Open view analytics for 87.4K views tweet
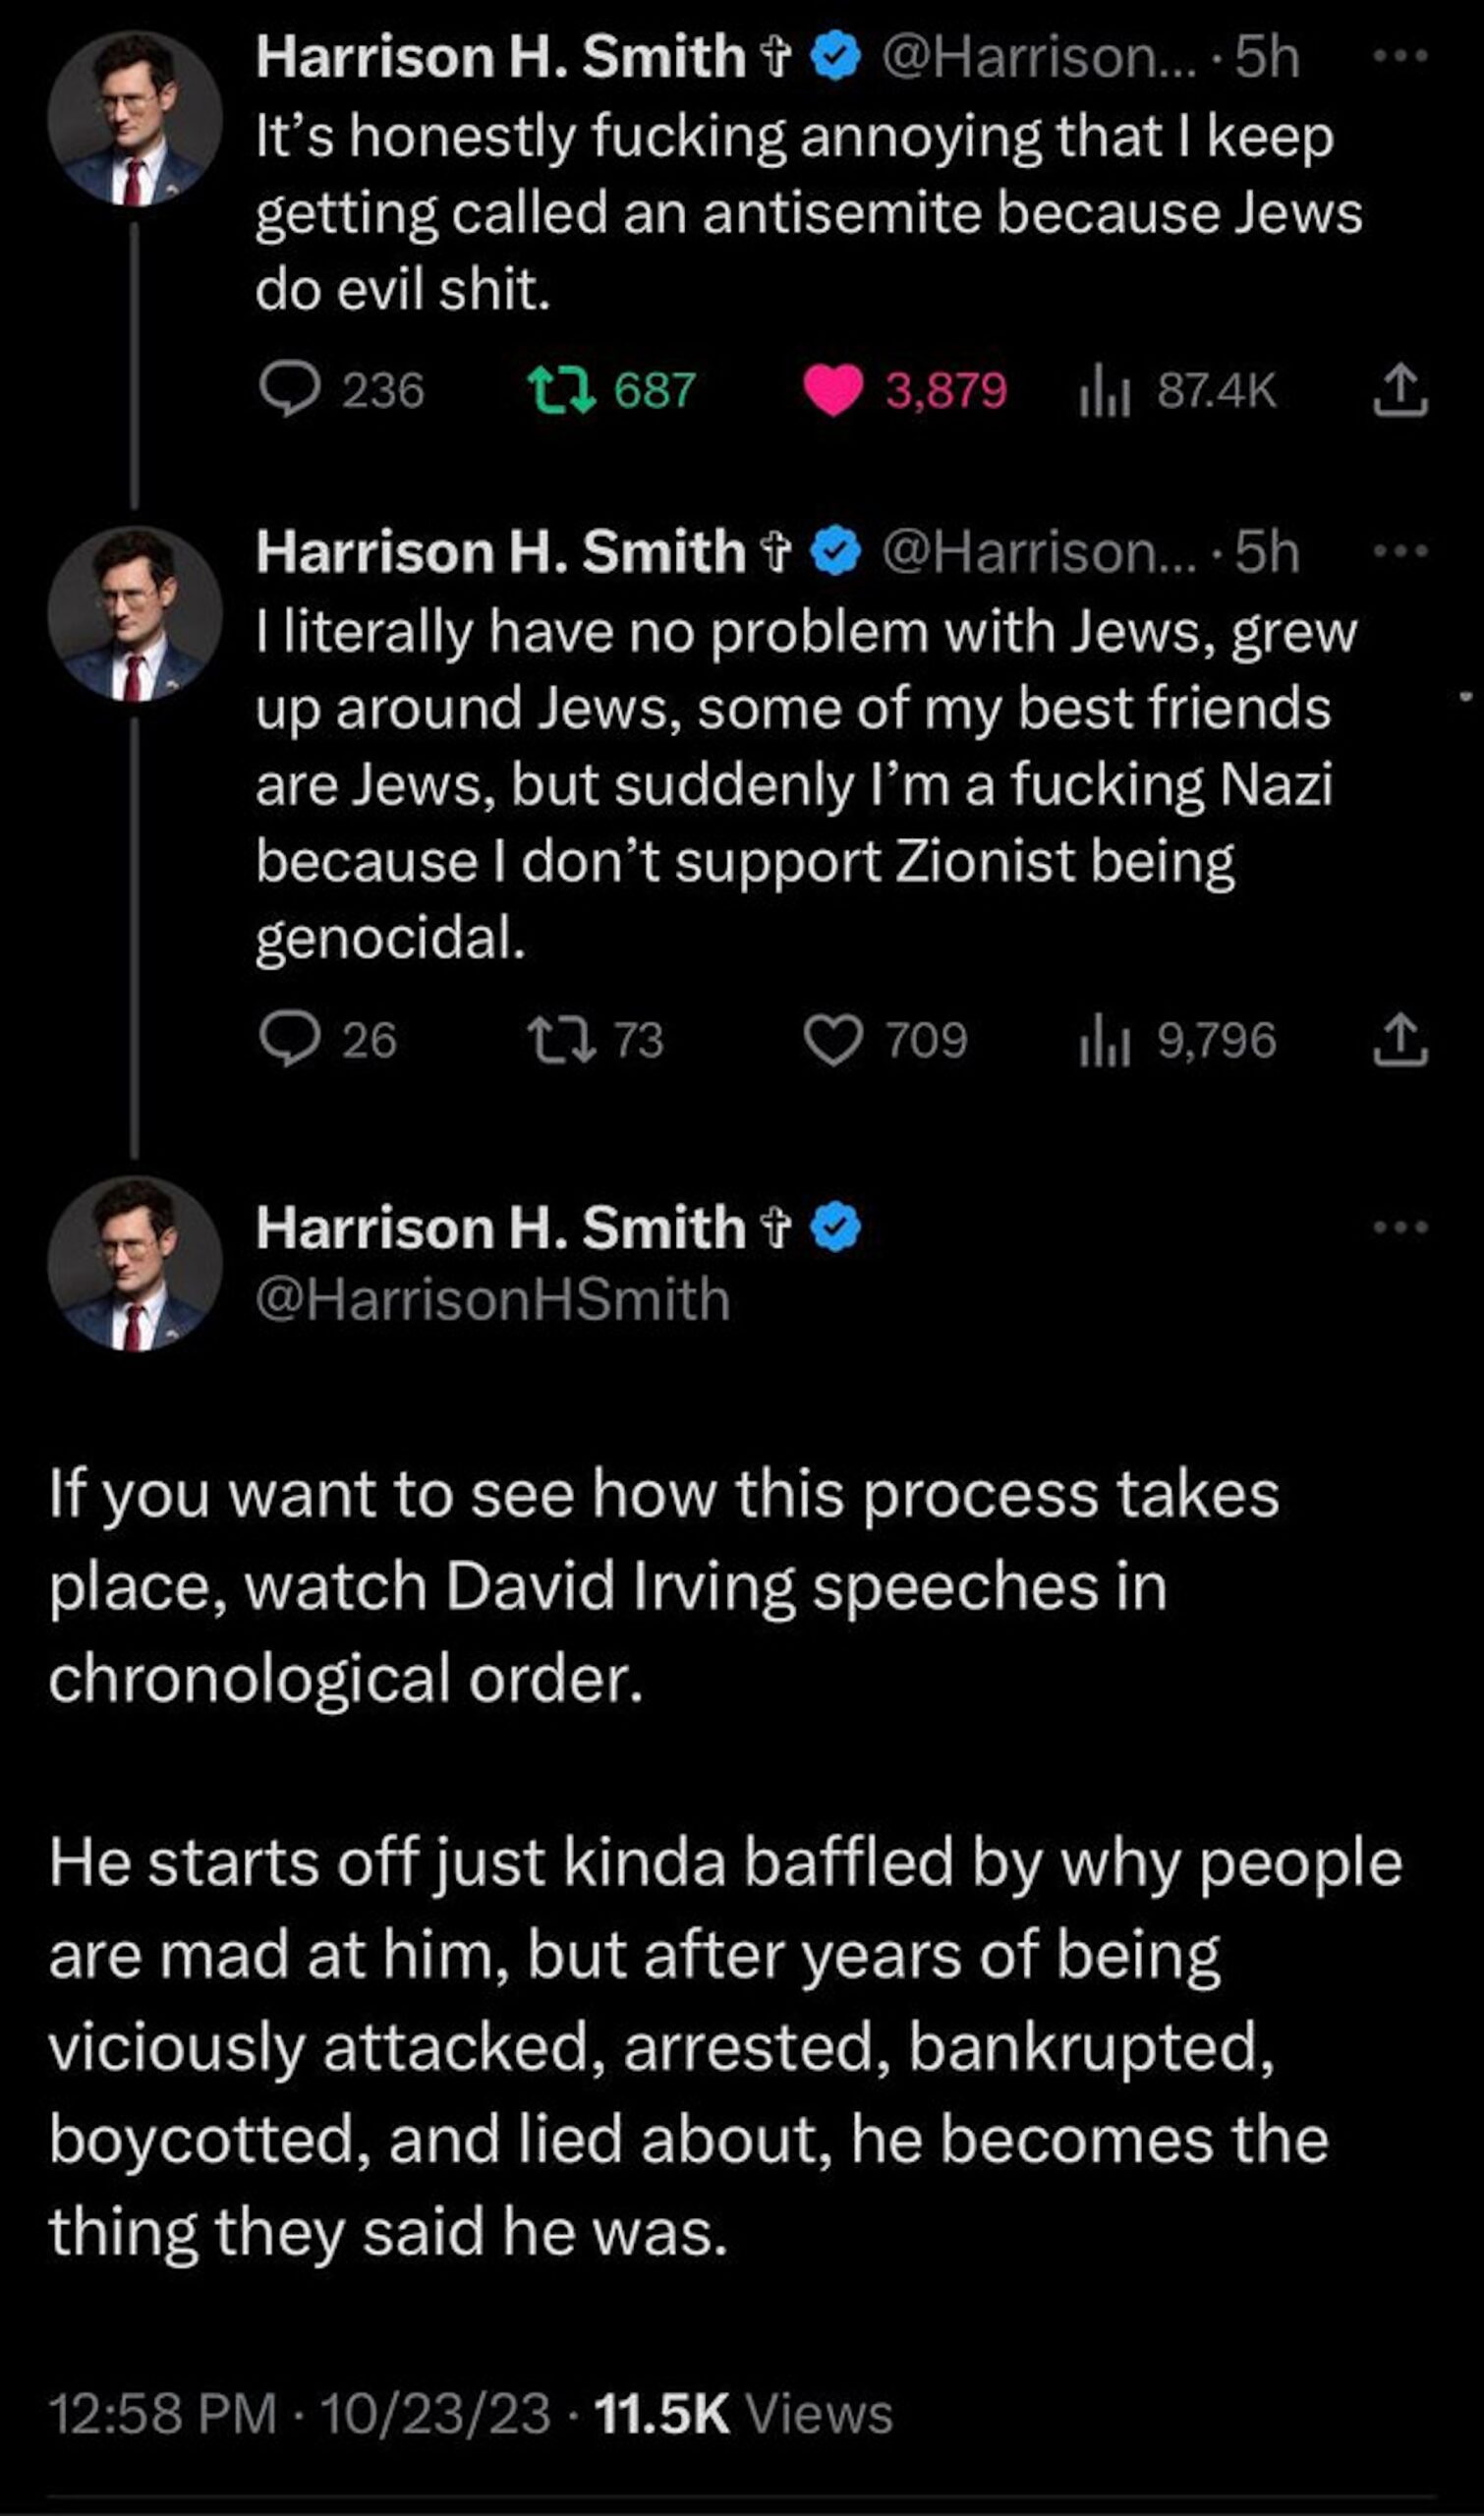This screenshot has width=1484, height=2516. point(1104,391)
